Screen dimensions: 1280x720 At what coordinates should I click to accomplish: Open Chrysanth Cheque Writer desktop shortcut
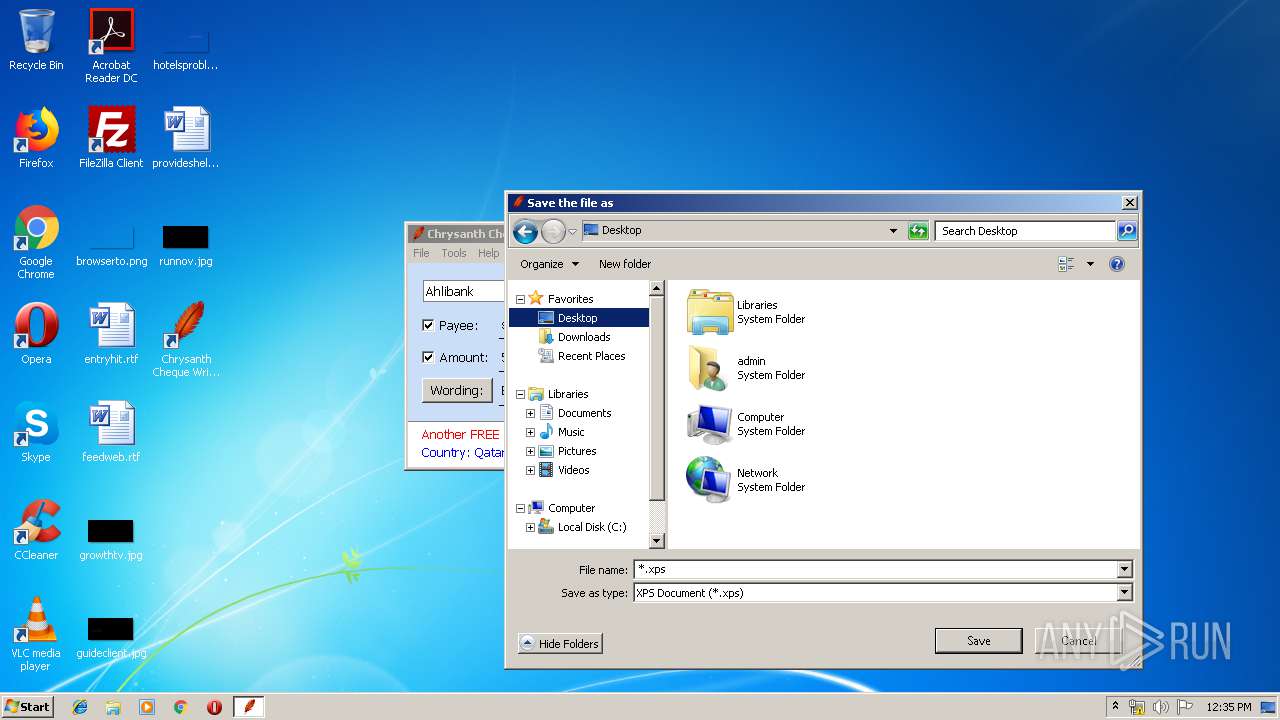(186, 340)
